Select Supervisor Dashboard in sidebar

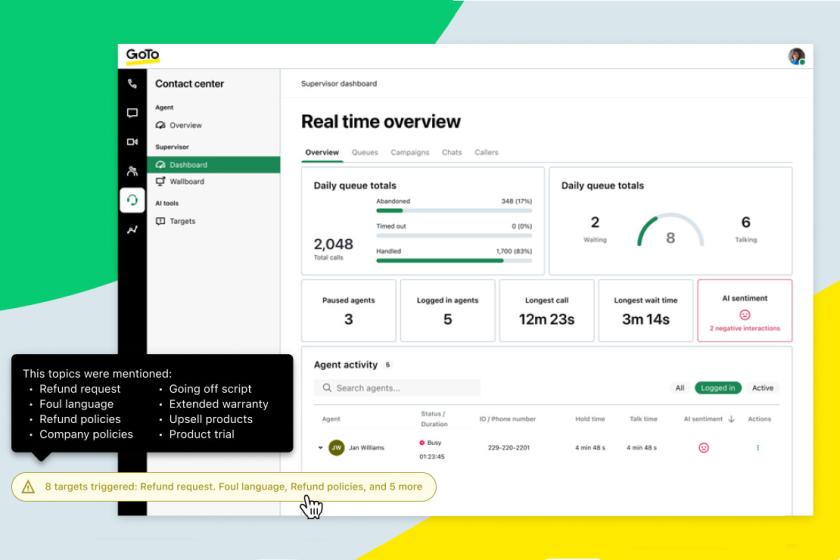[214, 165]
